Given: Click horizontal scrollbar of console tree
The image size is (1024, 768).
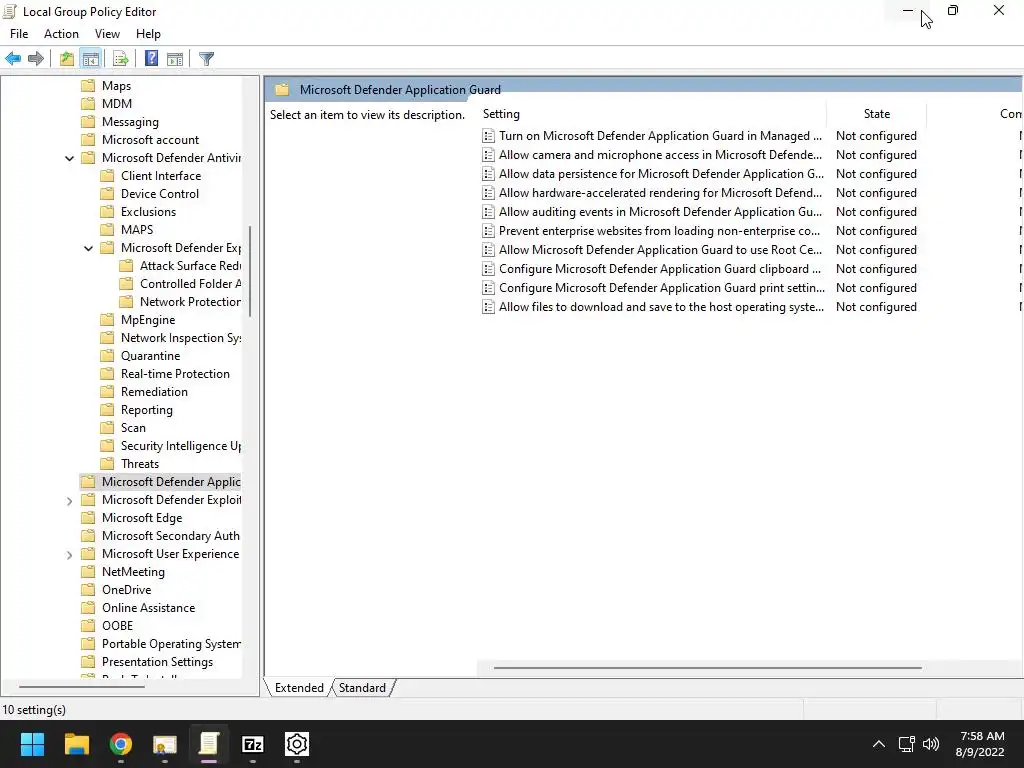Looking at the screenshot, I should point(82,686).
